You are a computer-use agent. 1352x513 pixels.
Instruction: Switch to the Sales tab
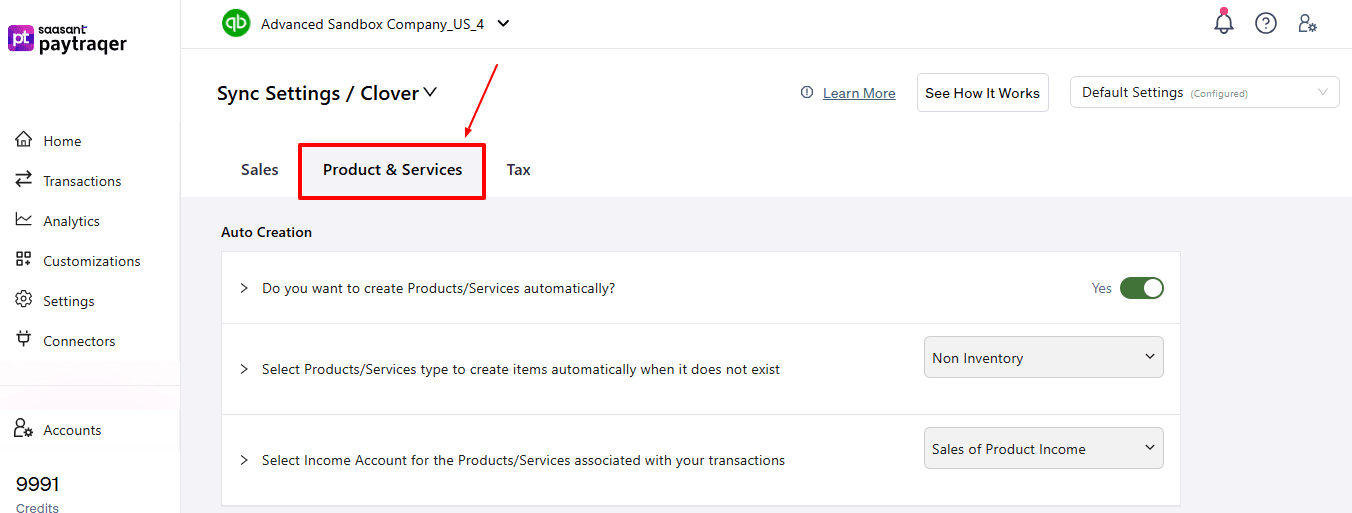(260, 170)
